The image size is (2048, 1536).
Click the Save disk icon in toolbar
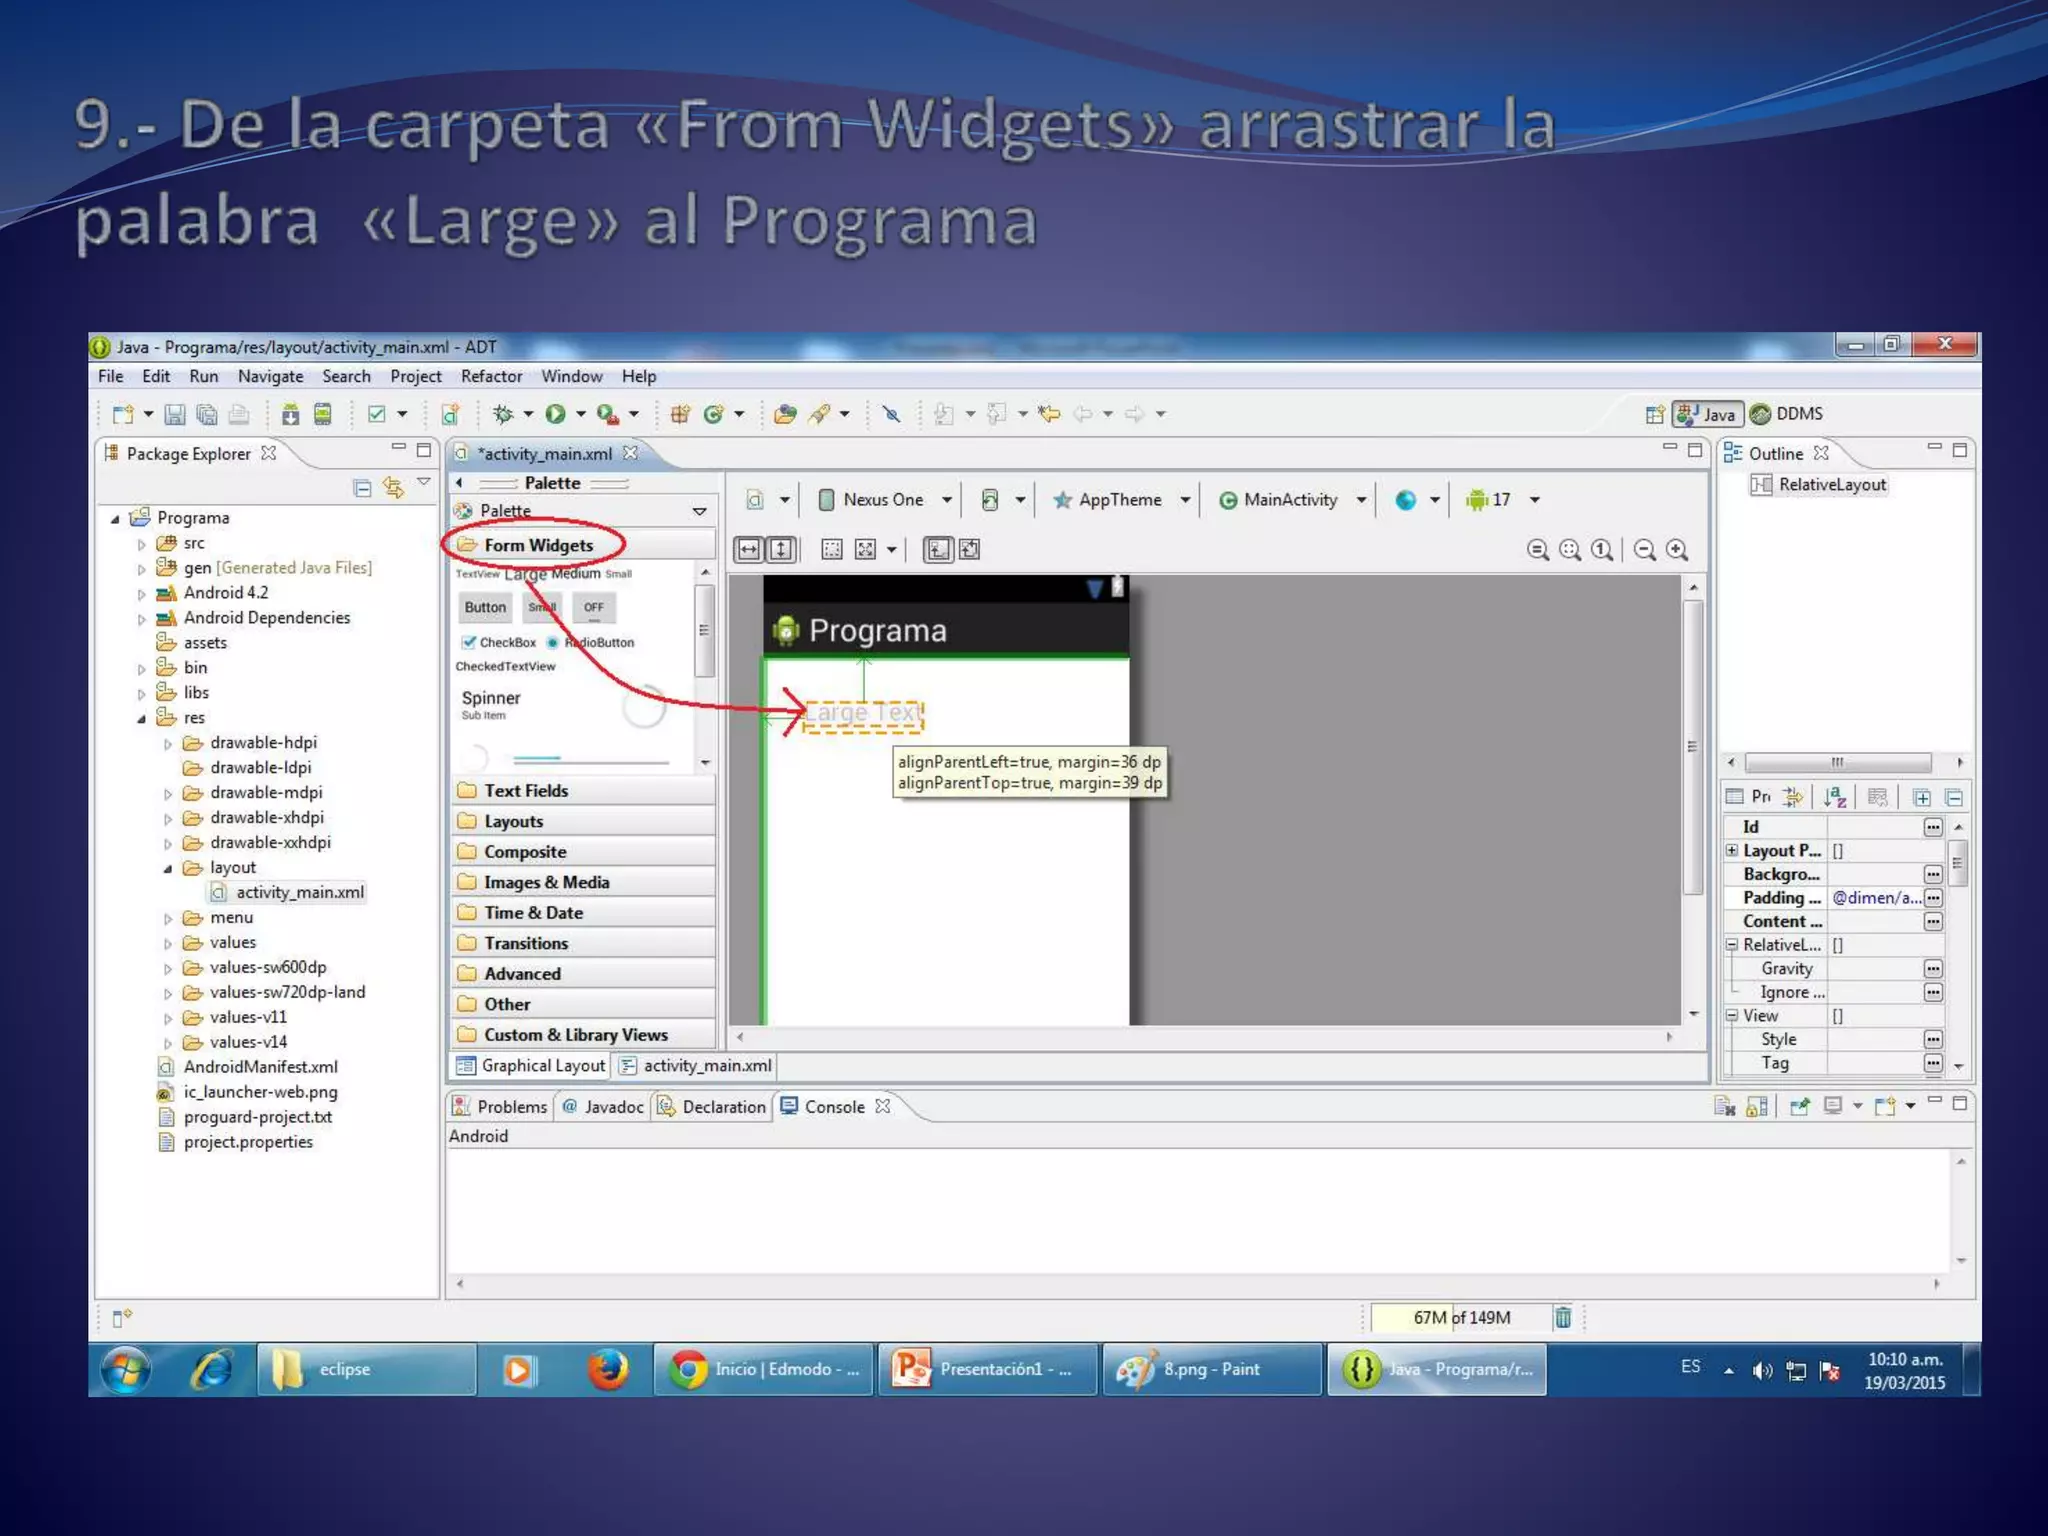tap(175, 414)
